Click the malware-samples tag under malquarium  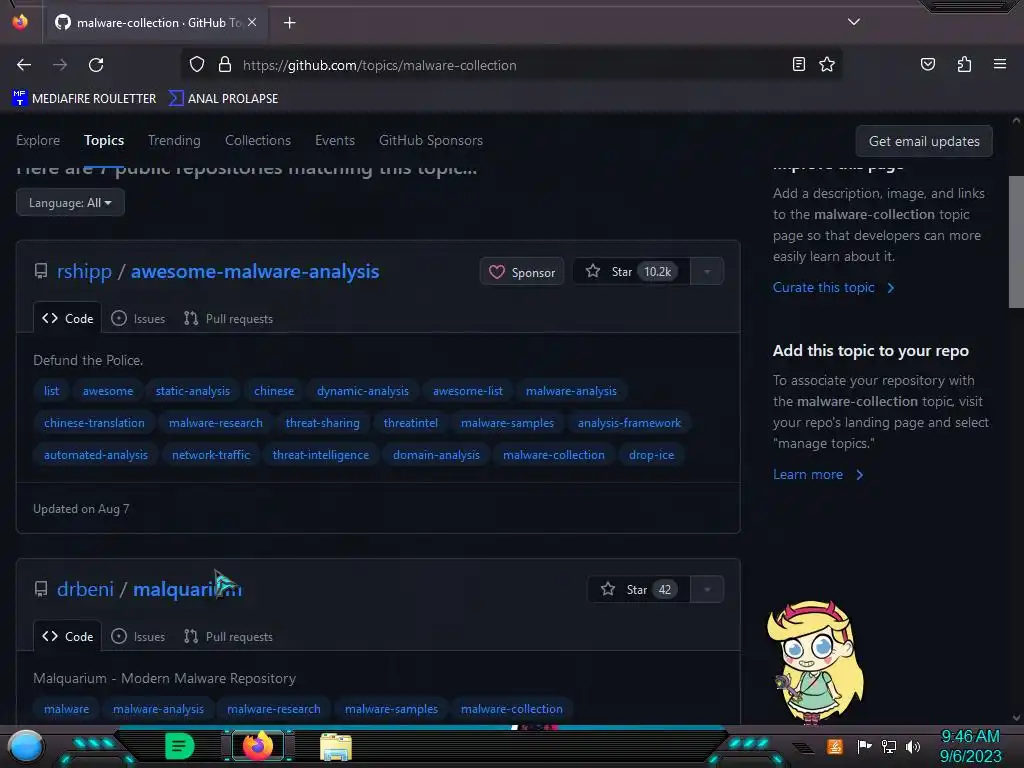pos(391,709)
